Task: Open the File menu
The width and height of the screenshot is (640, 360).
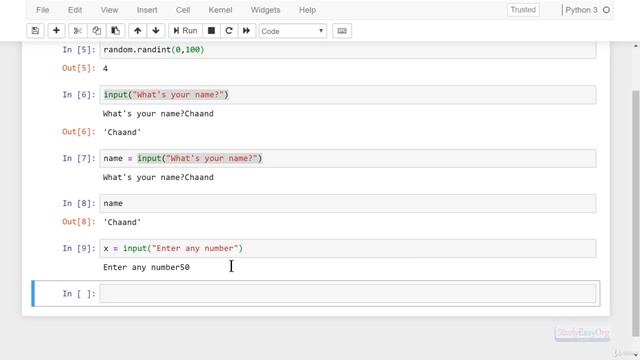Action: tap(42, 10)
